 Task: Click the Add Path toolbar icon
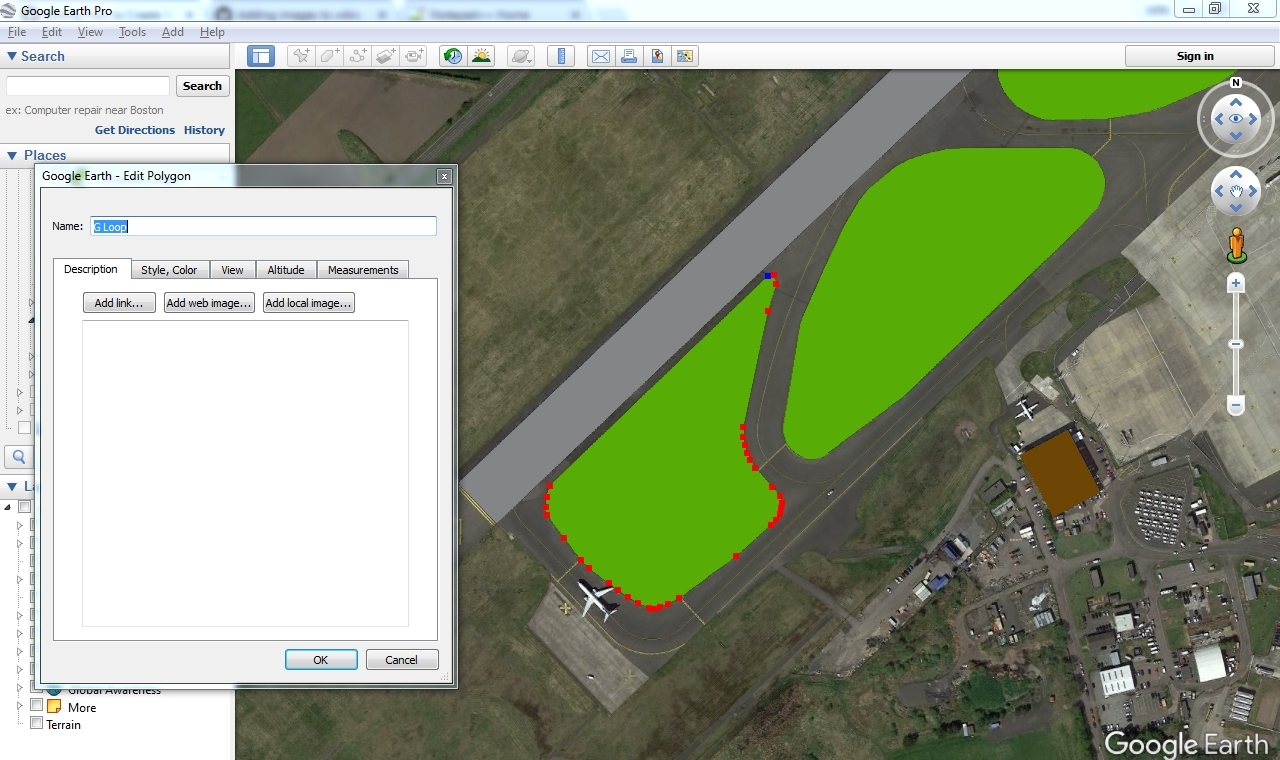(357, 56)
